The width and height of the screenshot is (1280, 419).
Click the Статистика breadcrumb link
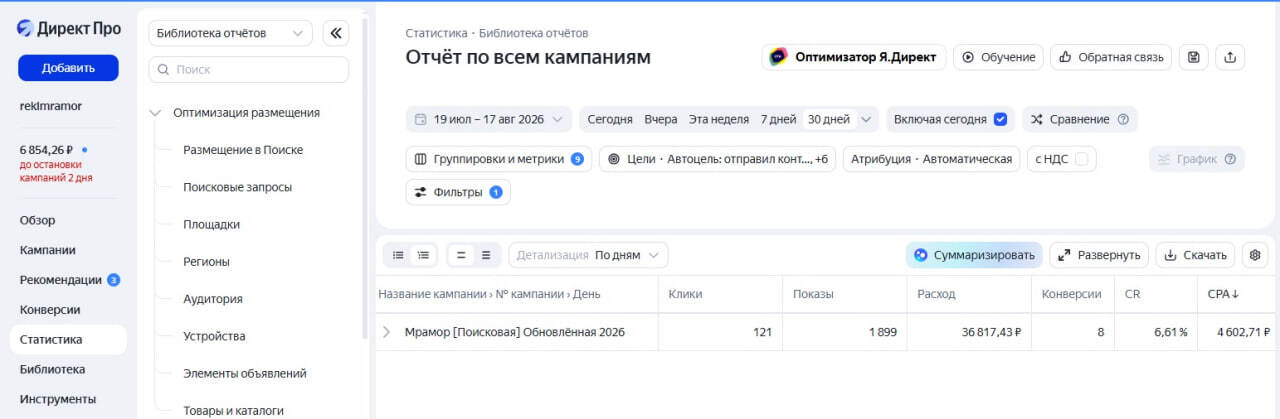click(x=437, y=33)
